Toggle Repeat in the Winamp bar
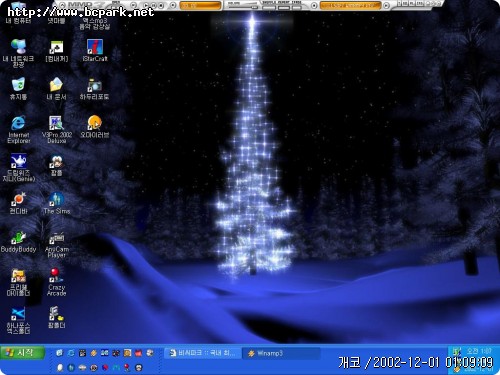The image size is (500, 375). [x=284, y=7]
